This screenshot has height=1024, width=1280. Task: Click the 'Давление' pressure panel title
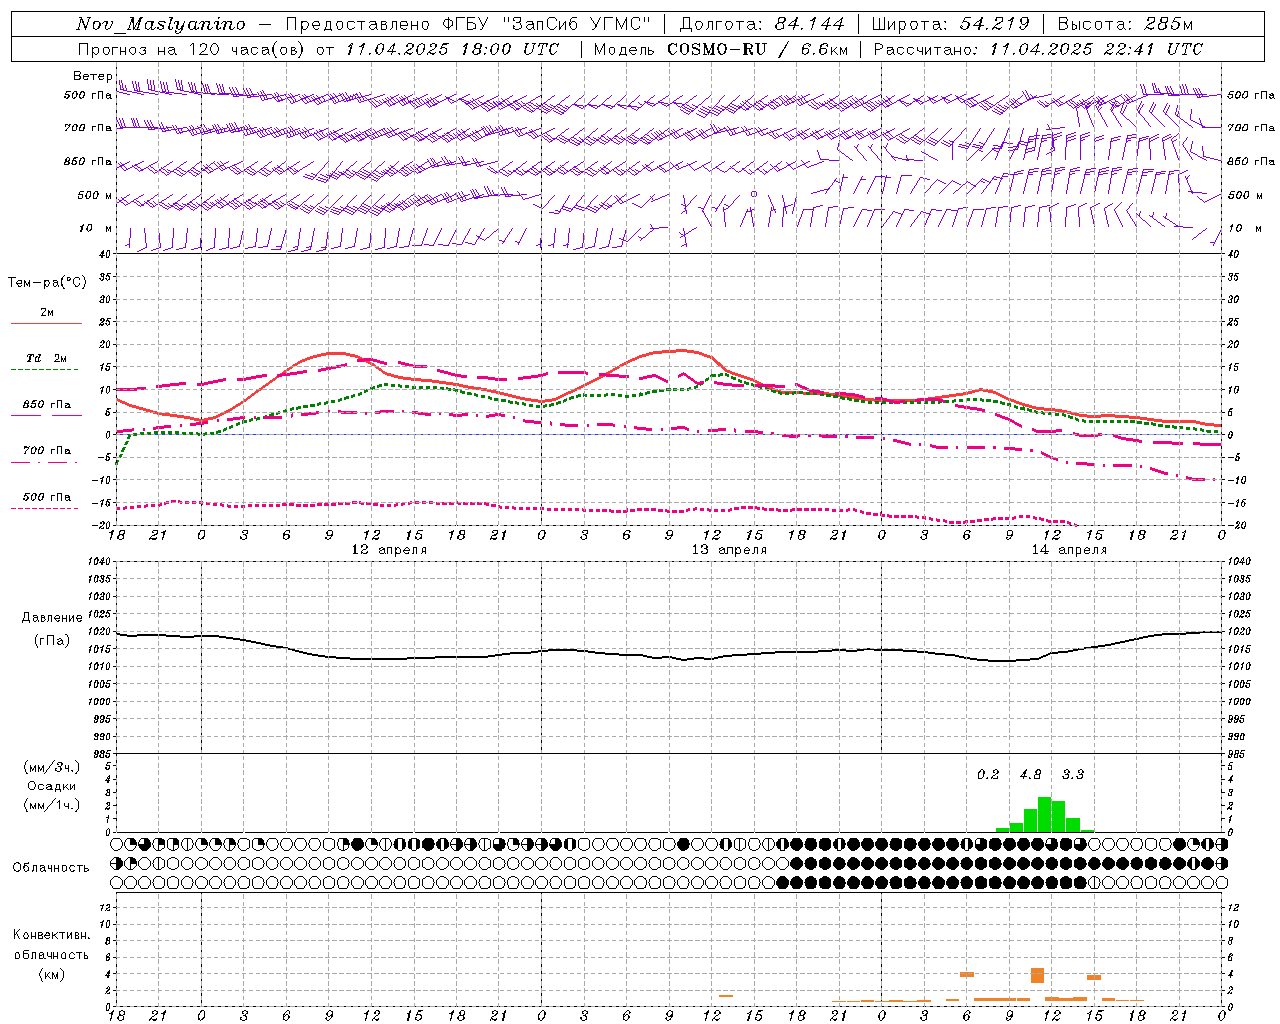tap(52, 618)
